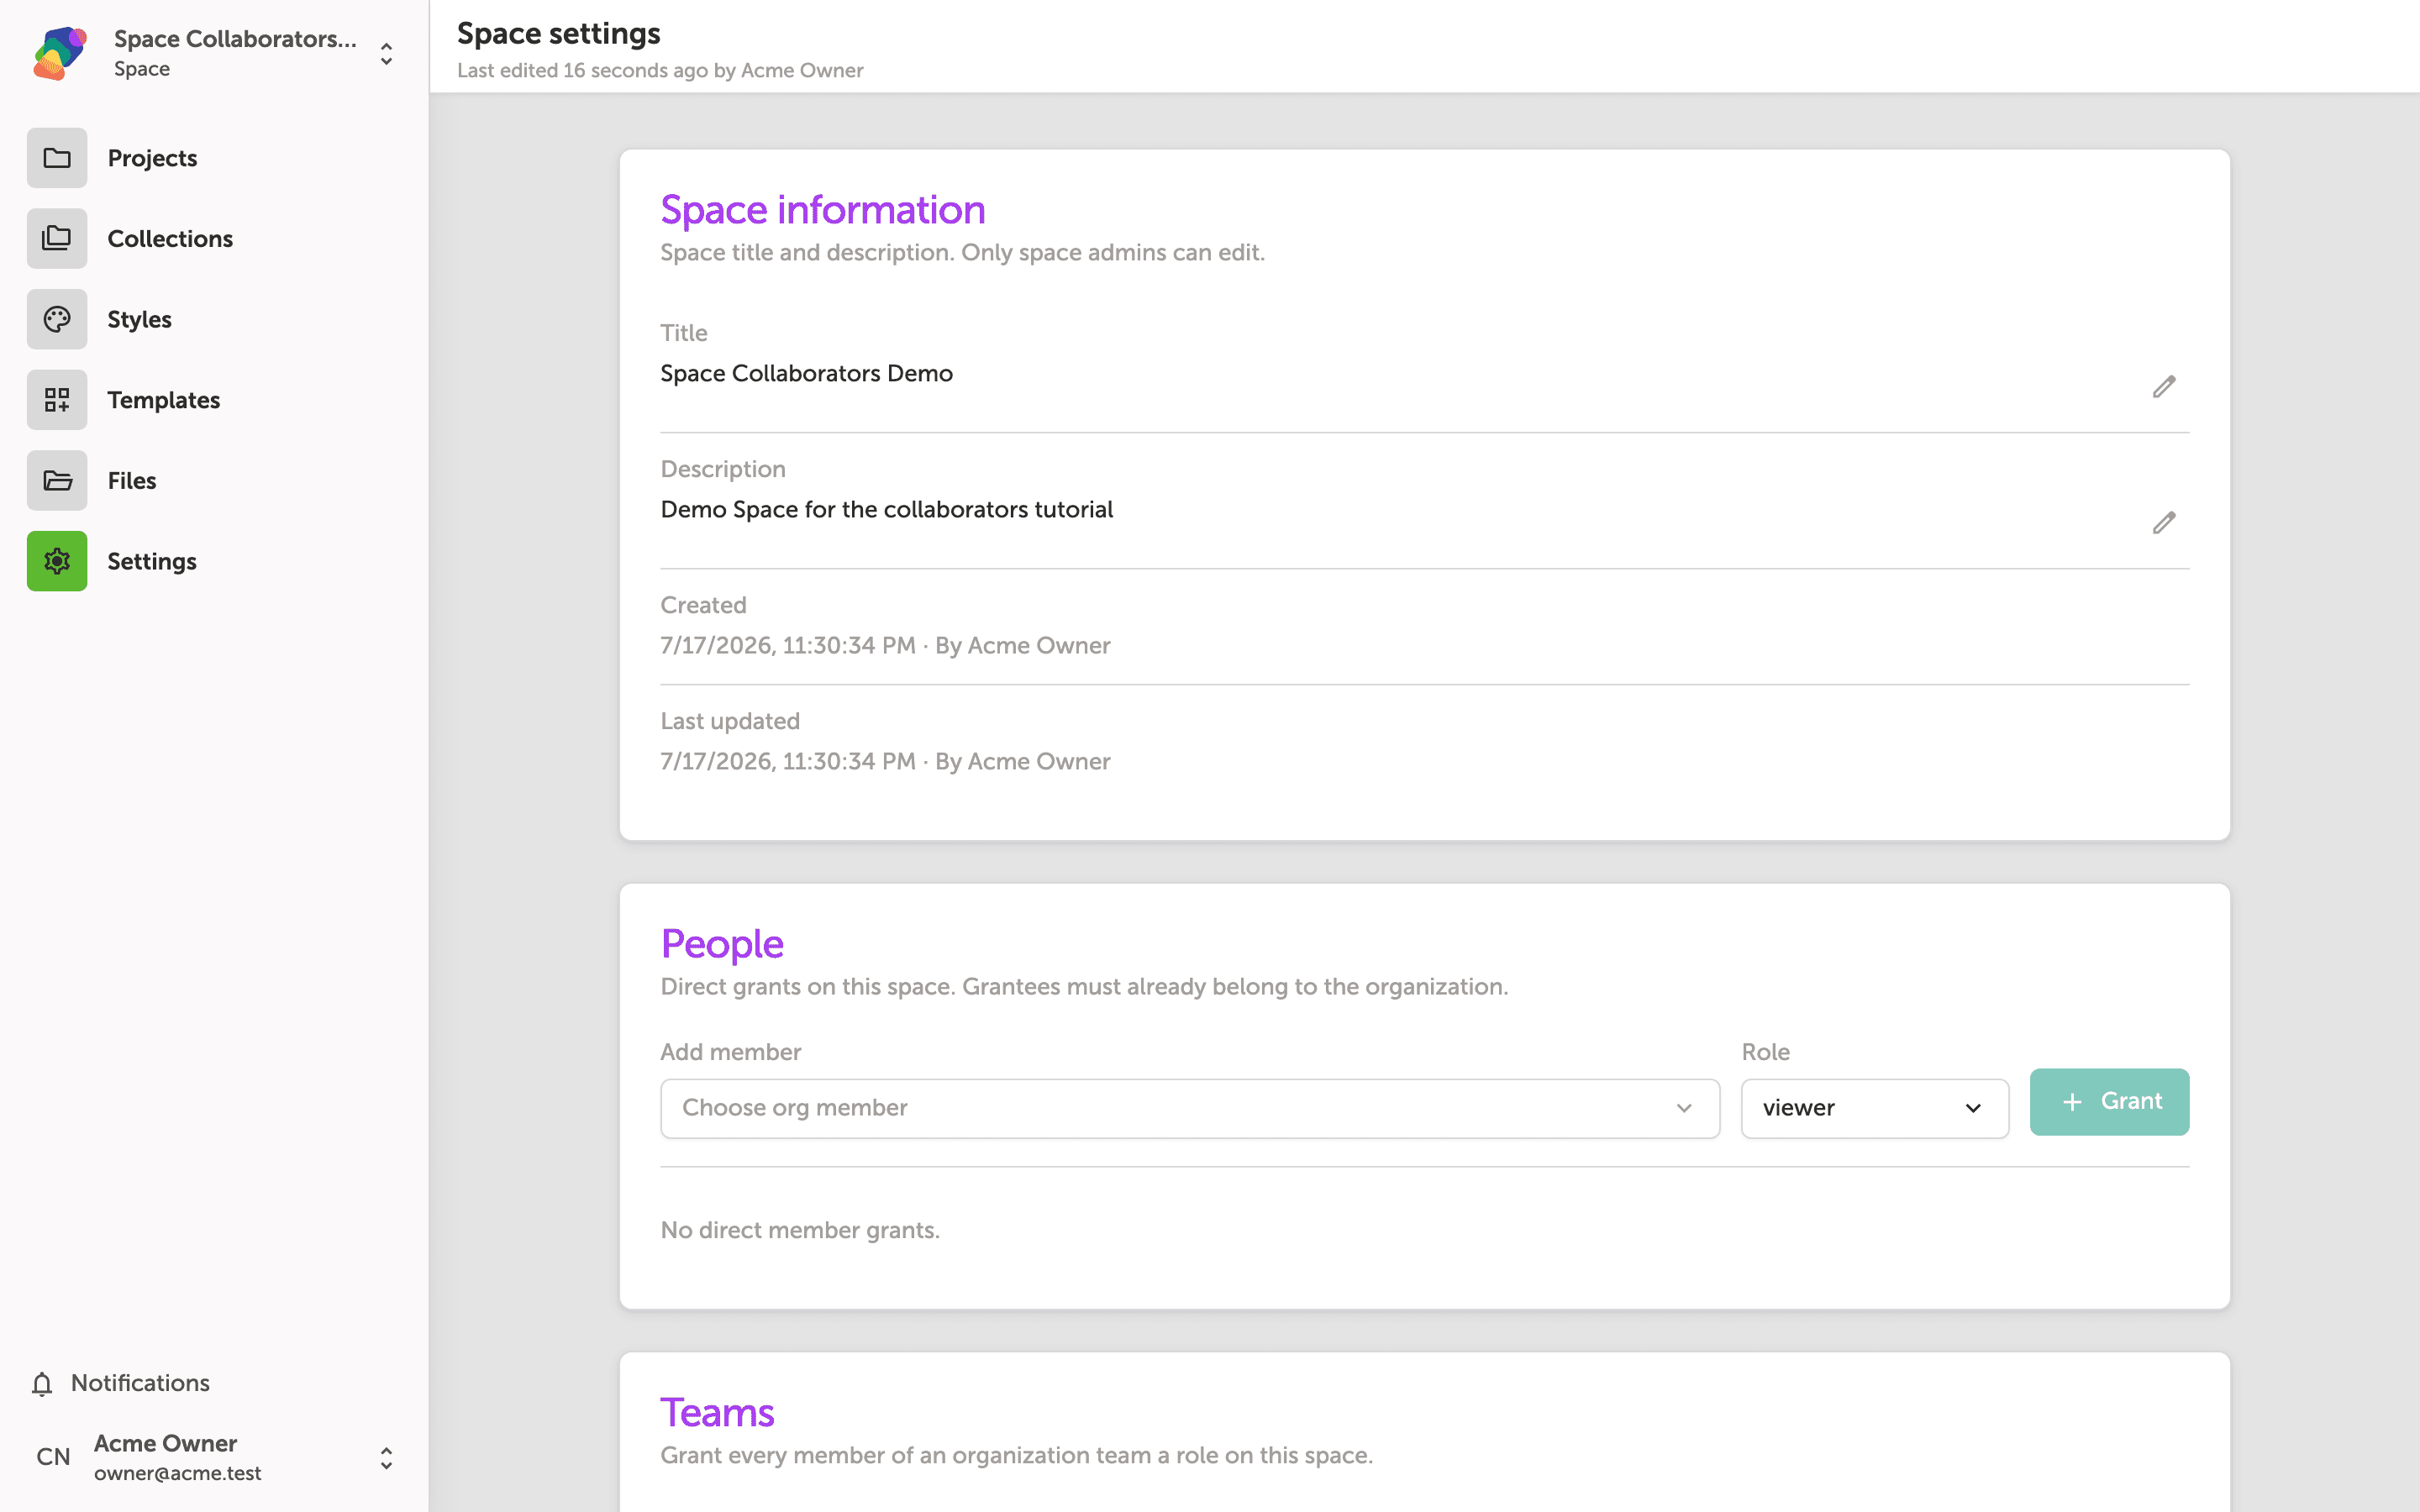Edit the Title with pencil icon

2164,387
